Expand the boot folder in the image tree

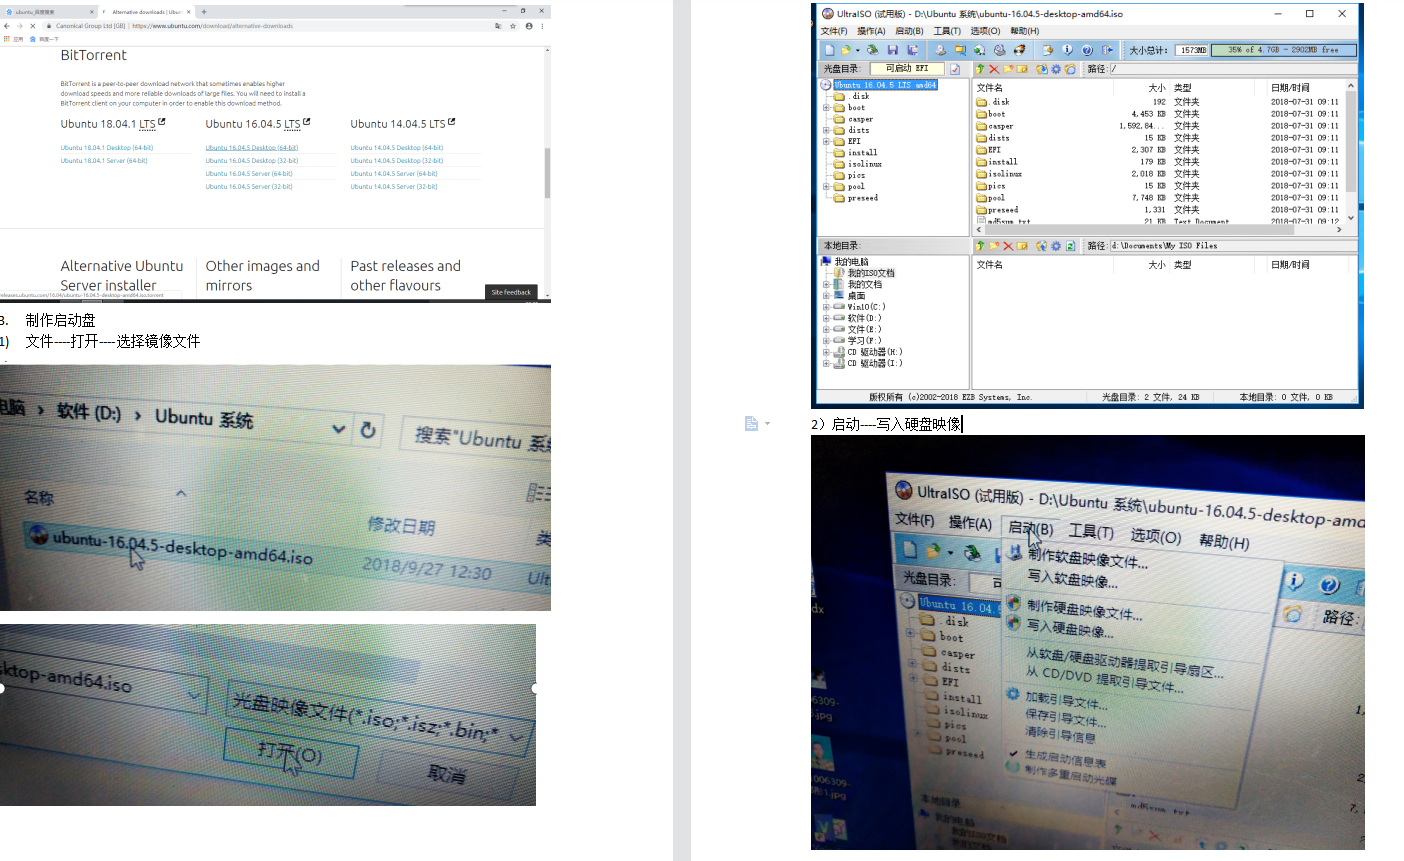coord(827,108)
